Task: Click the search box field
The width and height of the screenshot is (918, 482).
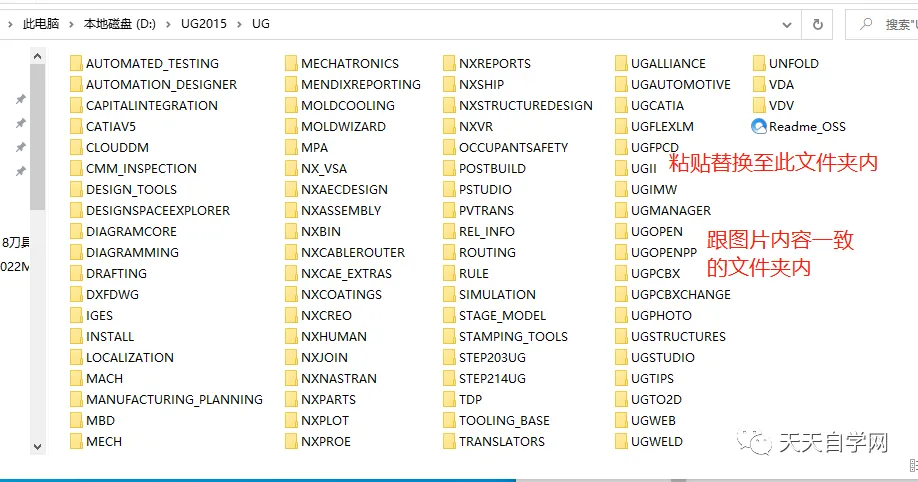Action: (882, 25)
